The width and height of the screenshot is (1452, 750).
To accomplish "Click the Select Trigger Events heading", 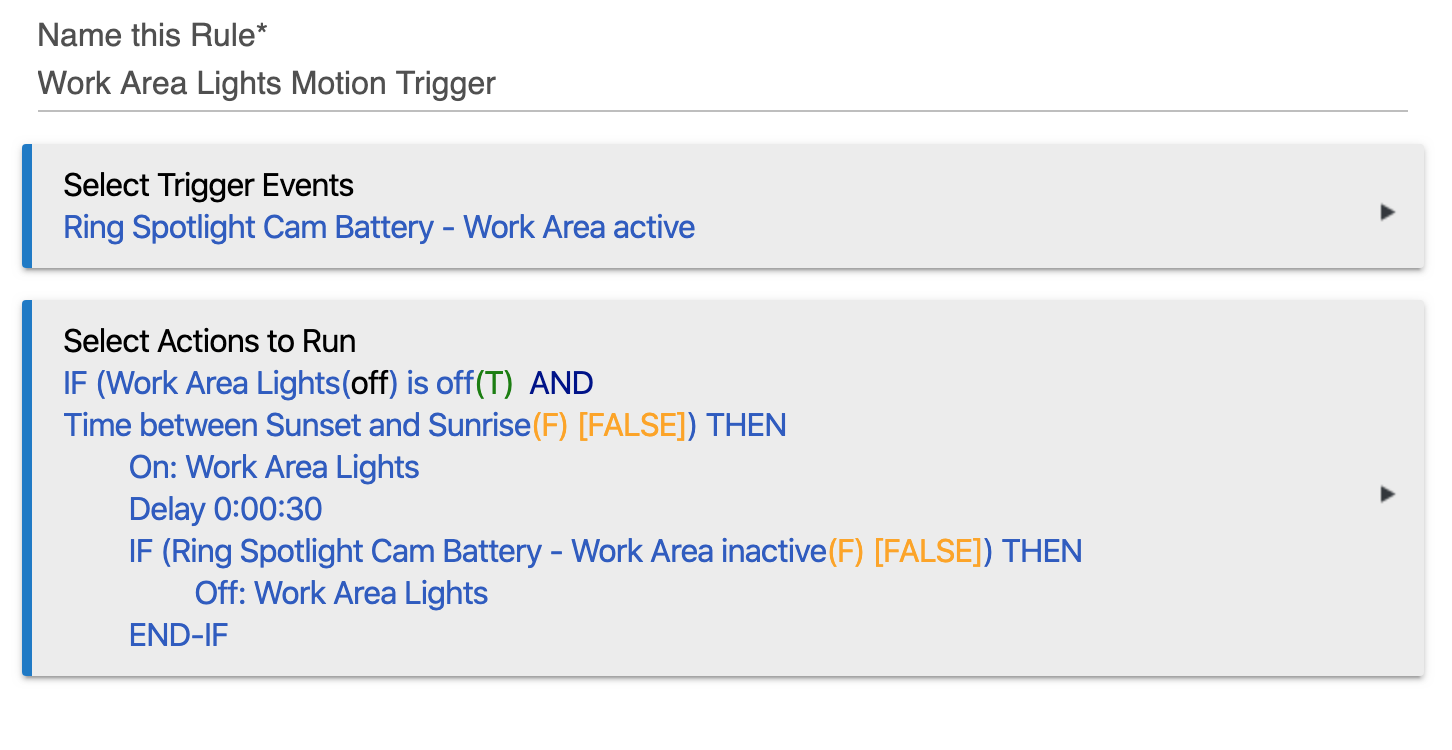I will tap(208, 185).
